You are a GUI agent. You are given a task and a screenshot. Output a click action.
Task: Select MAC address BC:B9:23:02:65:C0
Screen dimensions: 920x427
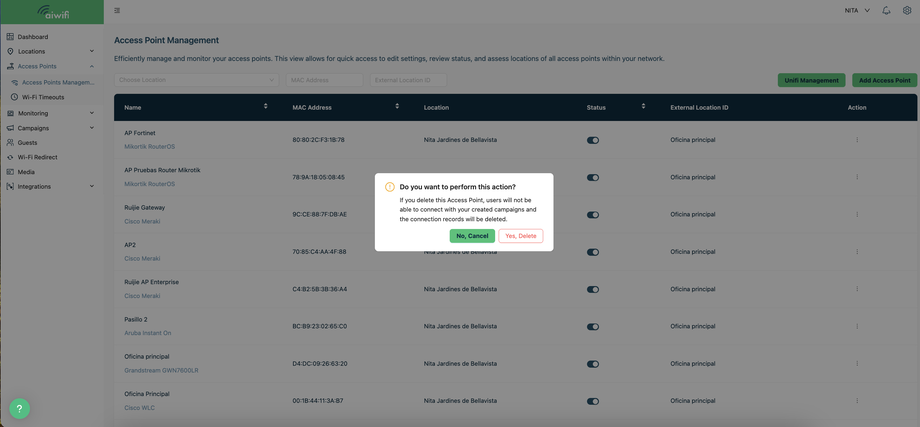point(319,327)
